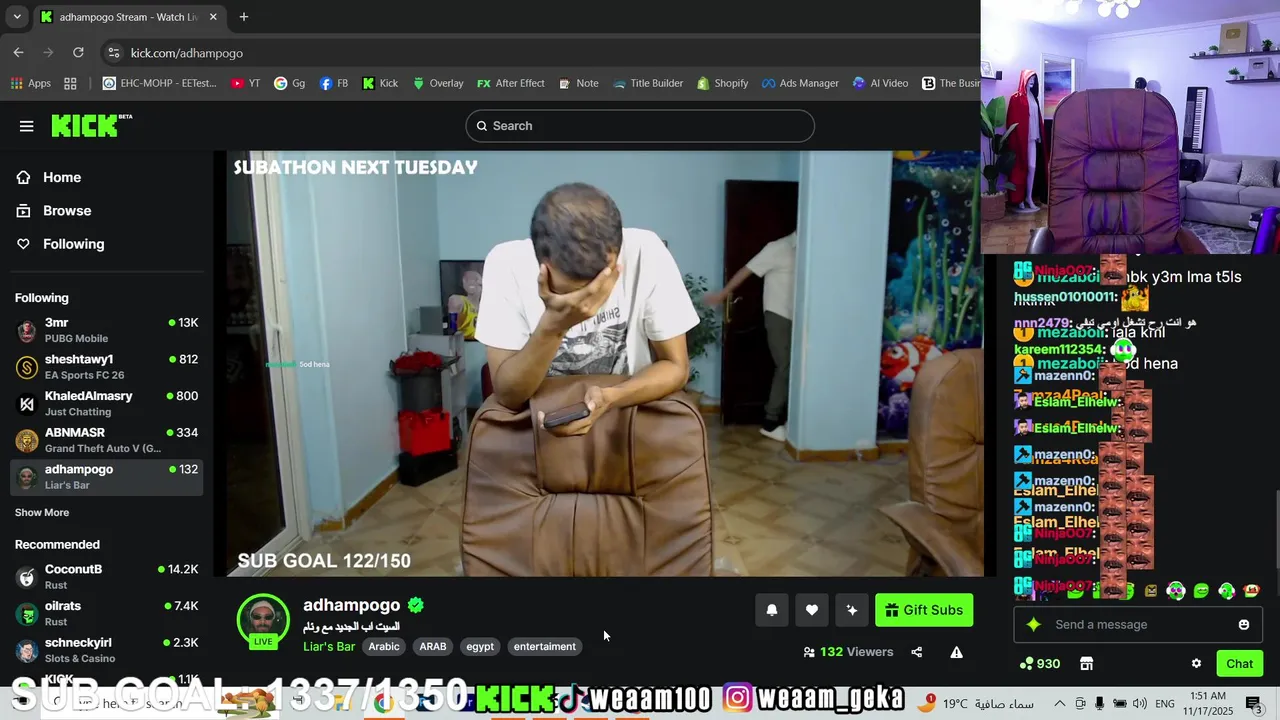Image resolution: width=1280 pixels, height=720 pixels.
Task: Click adhampogo streamer name
Action: pyautogui.click(x=351, y=605)
